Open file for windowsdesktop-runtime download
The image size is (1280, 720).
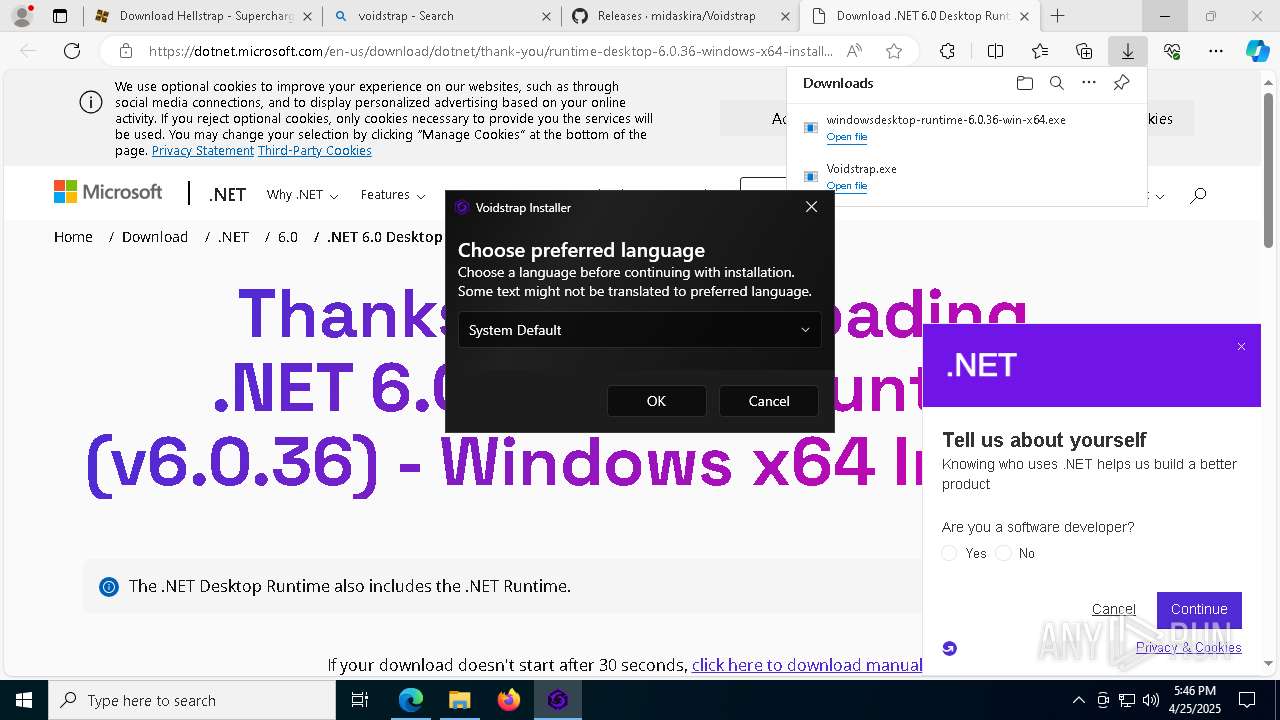click(847, 137)
